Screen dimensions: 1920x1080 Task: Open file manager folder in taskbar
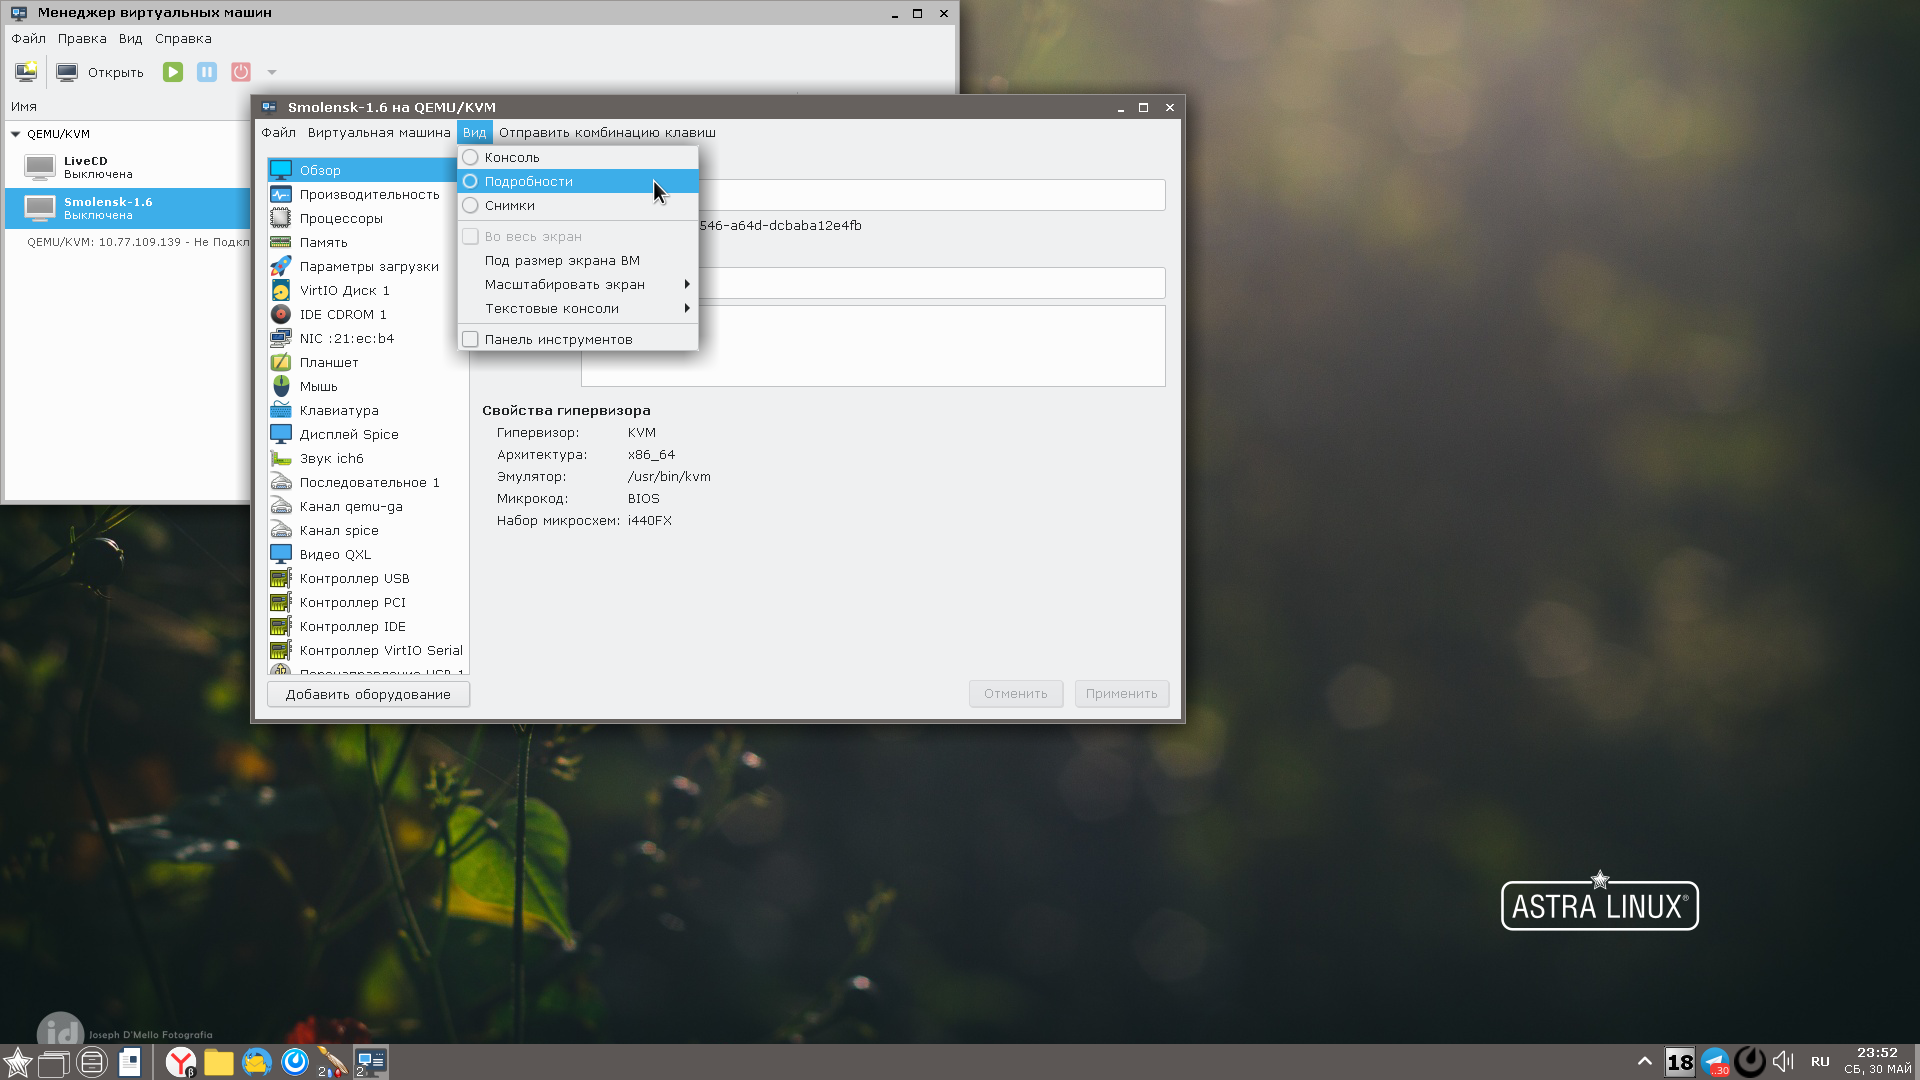point(219,1062)
